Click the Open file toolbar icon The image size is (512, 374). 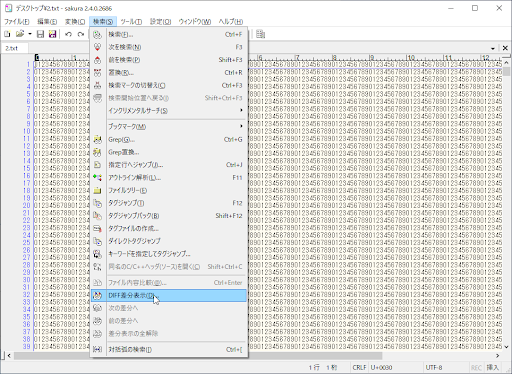click(20, 34)
